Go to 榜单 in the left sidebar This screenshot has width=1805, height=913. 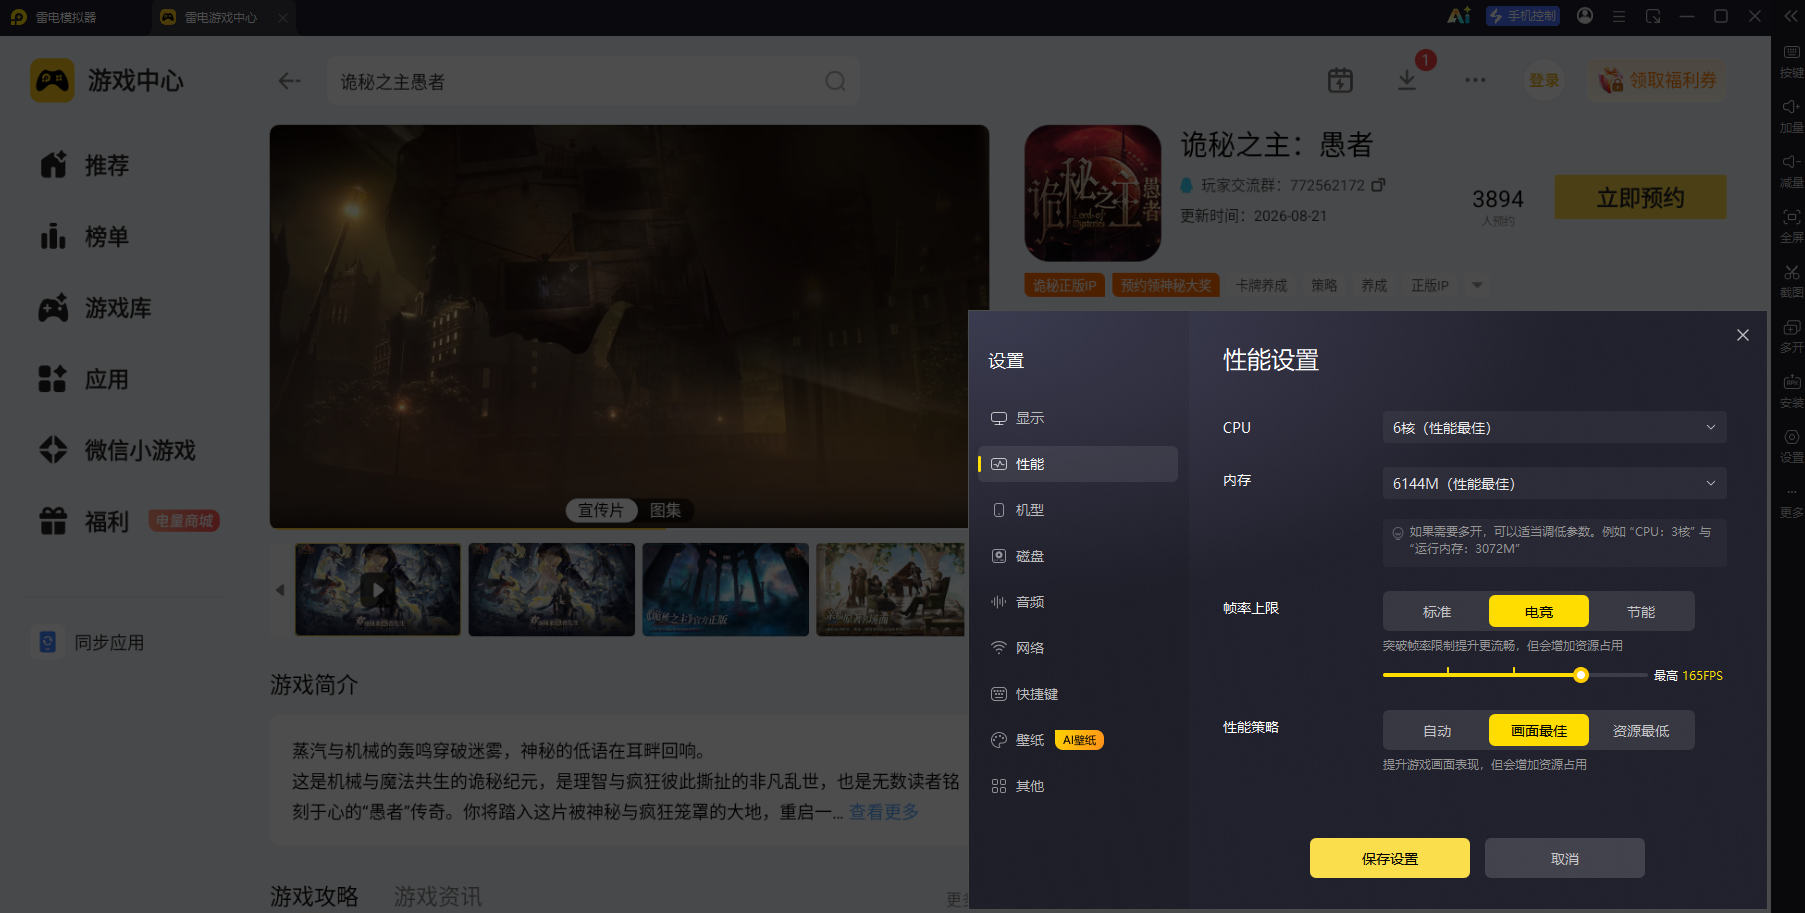[85, 237]
